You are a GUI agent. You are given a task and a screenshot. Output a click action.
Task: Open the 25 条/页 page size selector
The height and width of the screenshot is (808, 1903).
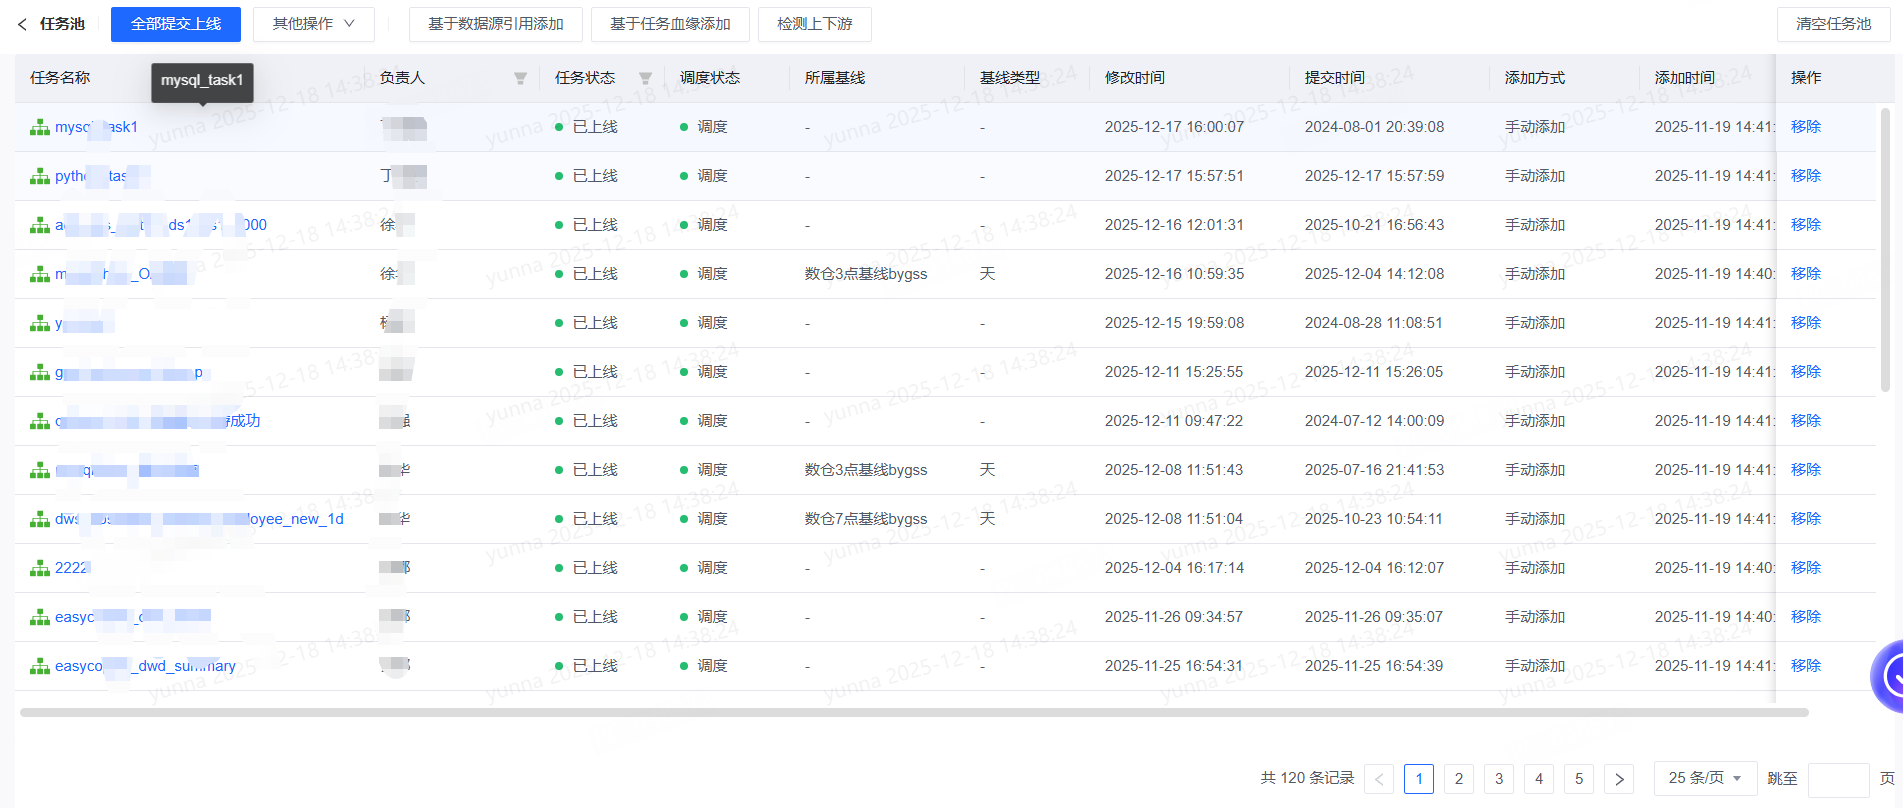[x=1705, y=778]
